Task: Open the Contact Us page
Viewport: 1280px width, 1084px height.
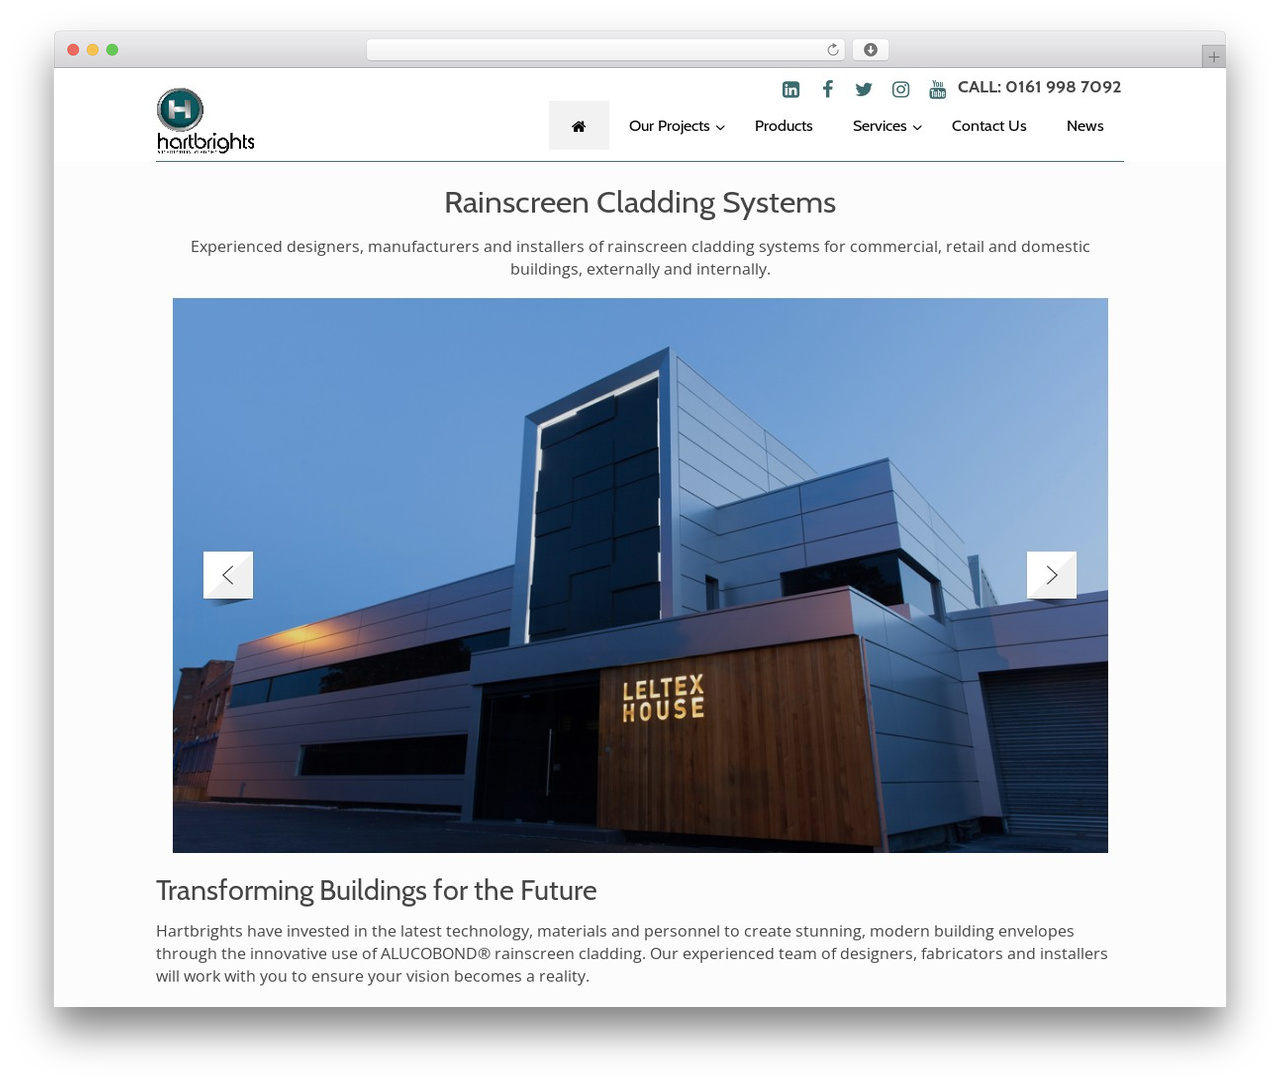Action: point(989,126)
